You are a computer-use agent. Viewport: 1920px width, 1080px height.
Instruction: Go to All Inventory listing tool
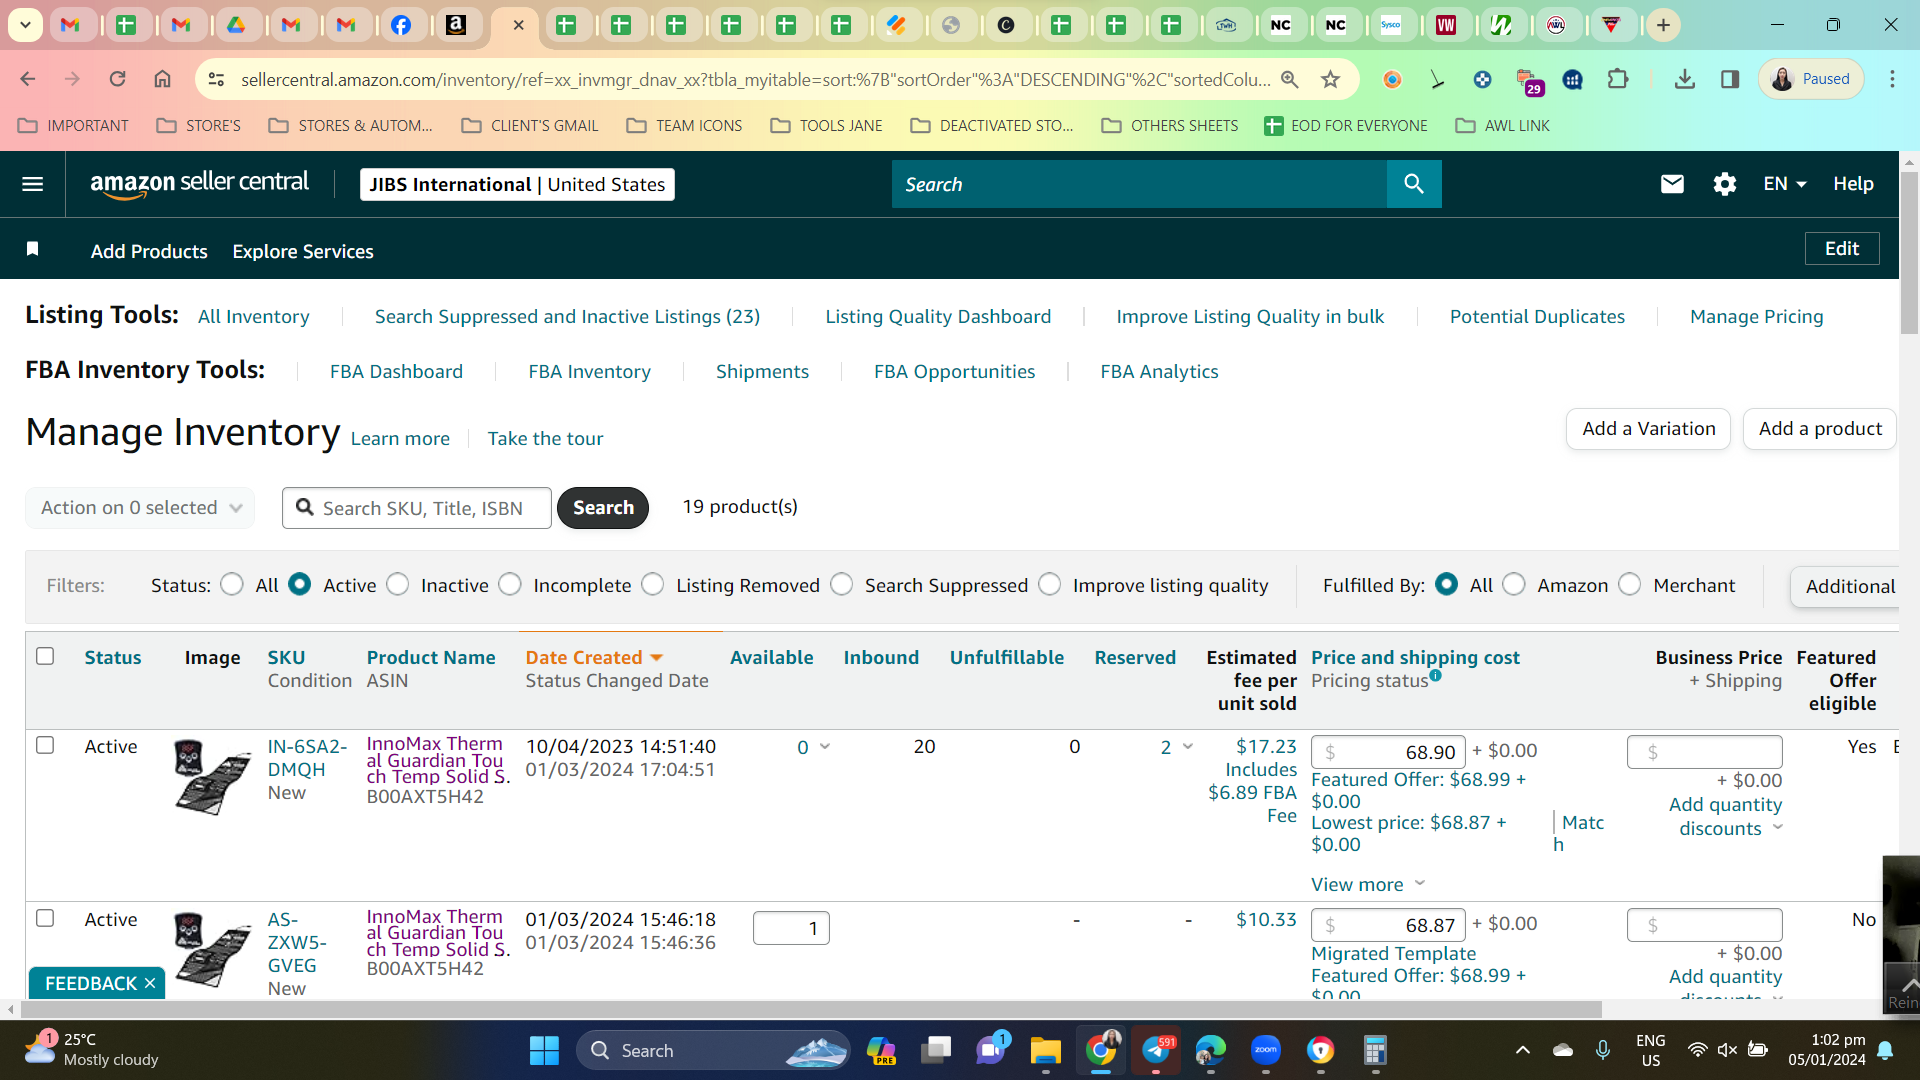[x=254, y=316]
